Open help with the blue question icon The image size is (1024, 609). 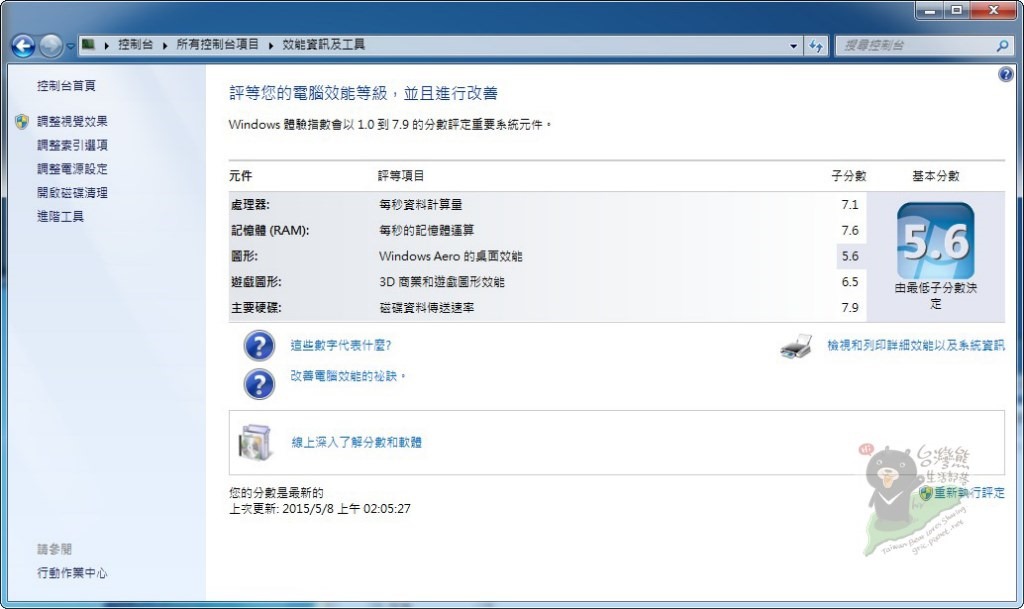coord(1006,74)
